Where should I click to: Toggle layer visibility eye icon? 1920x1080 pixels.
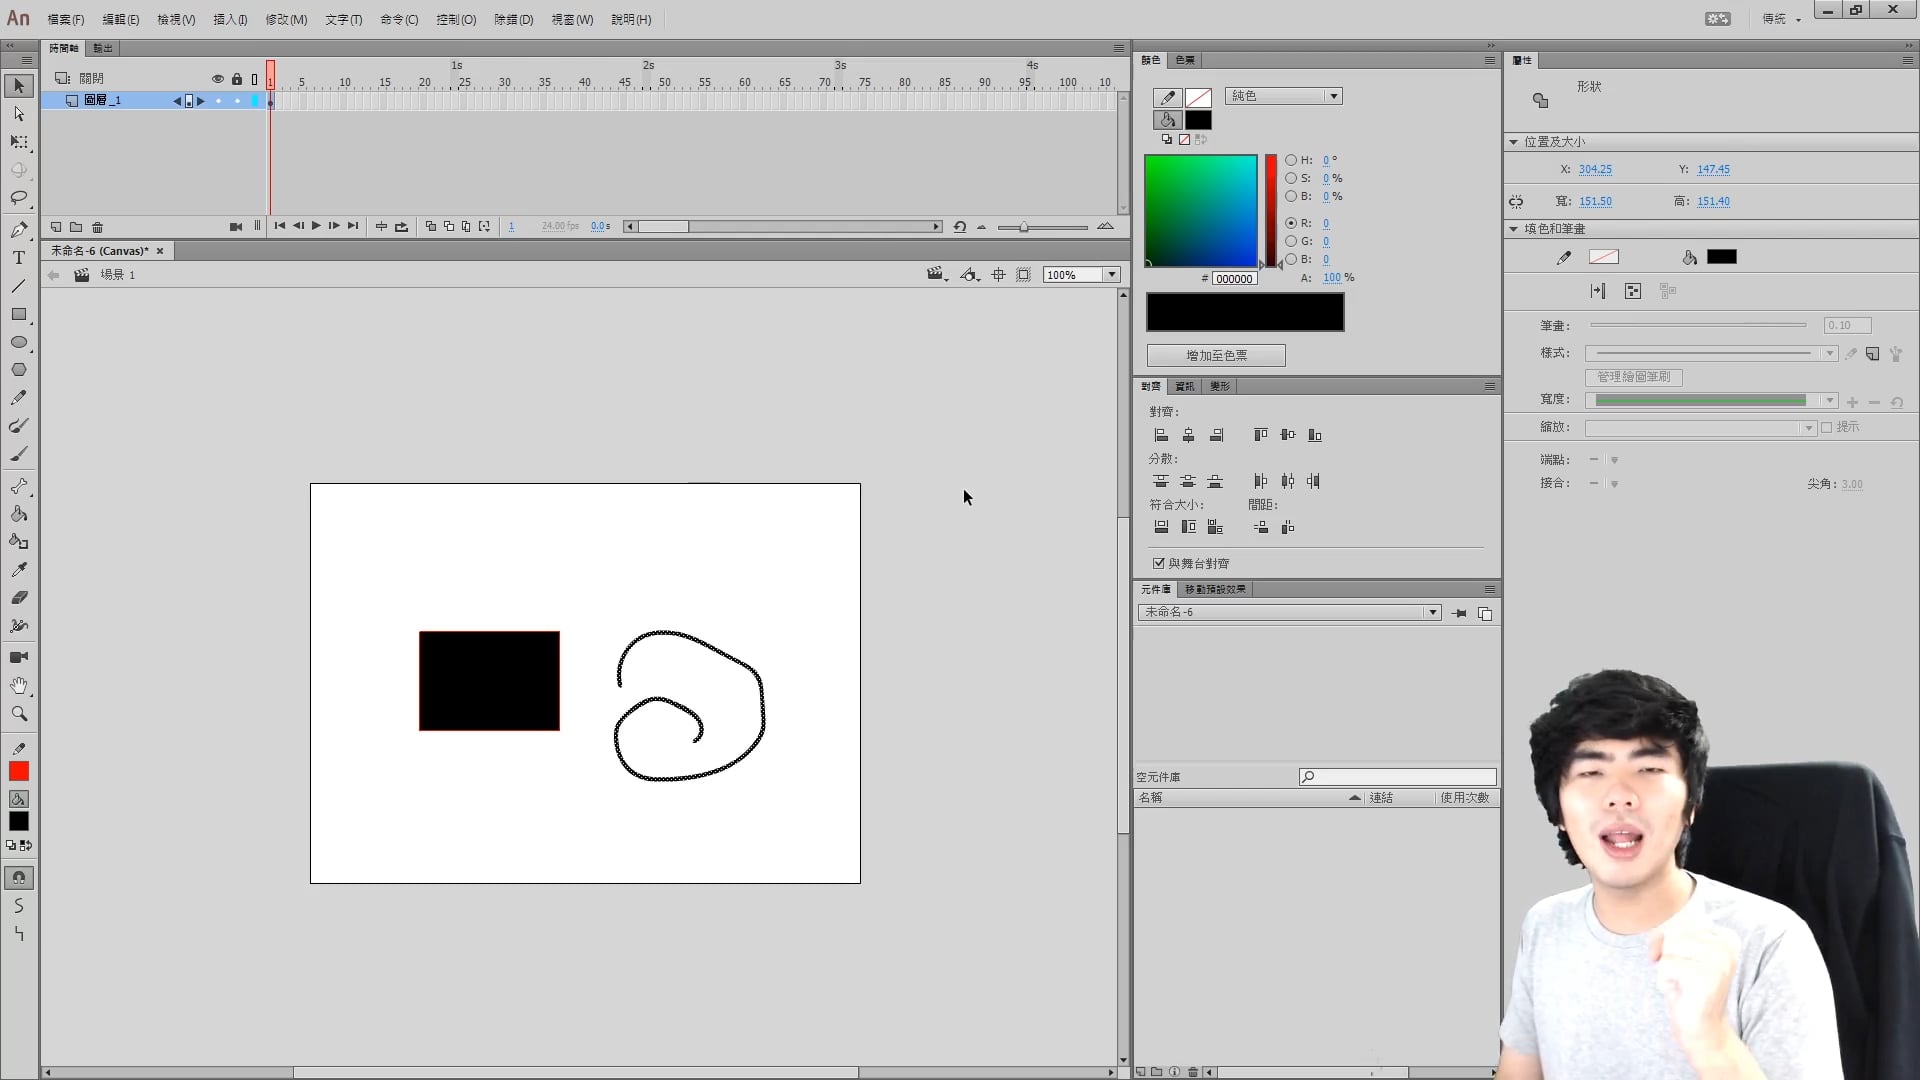(217, 78)
